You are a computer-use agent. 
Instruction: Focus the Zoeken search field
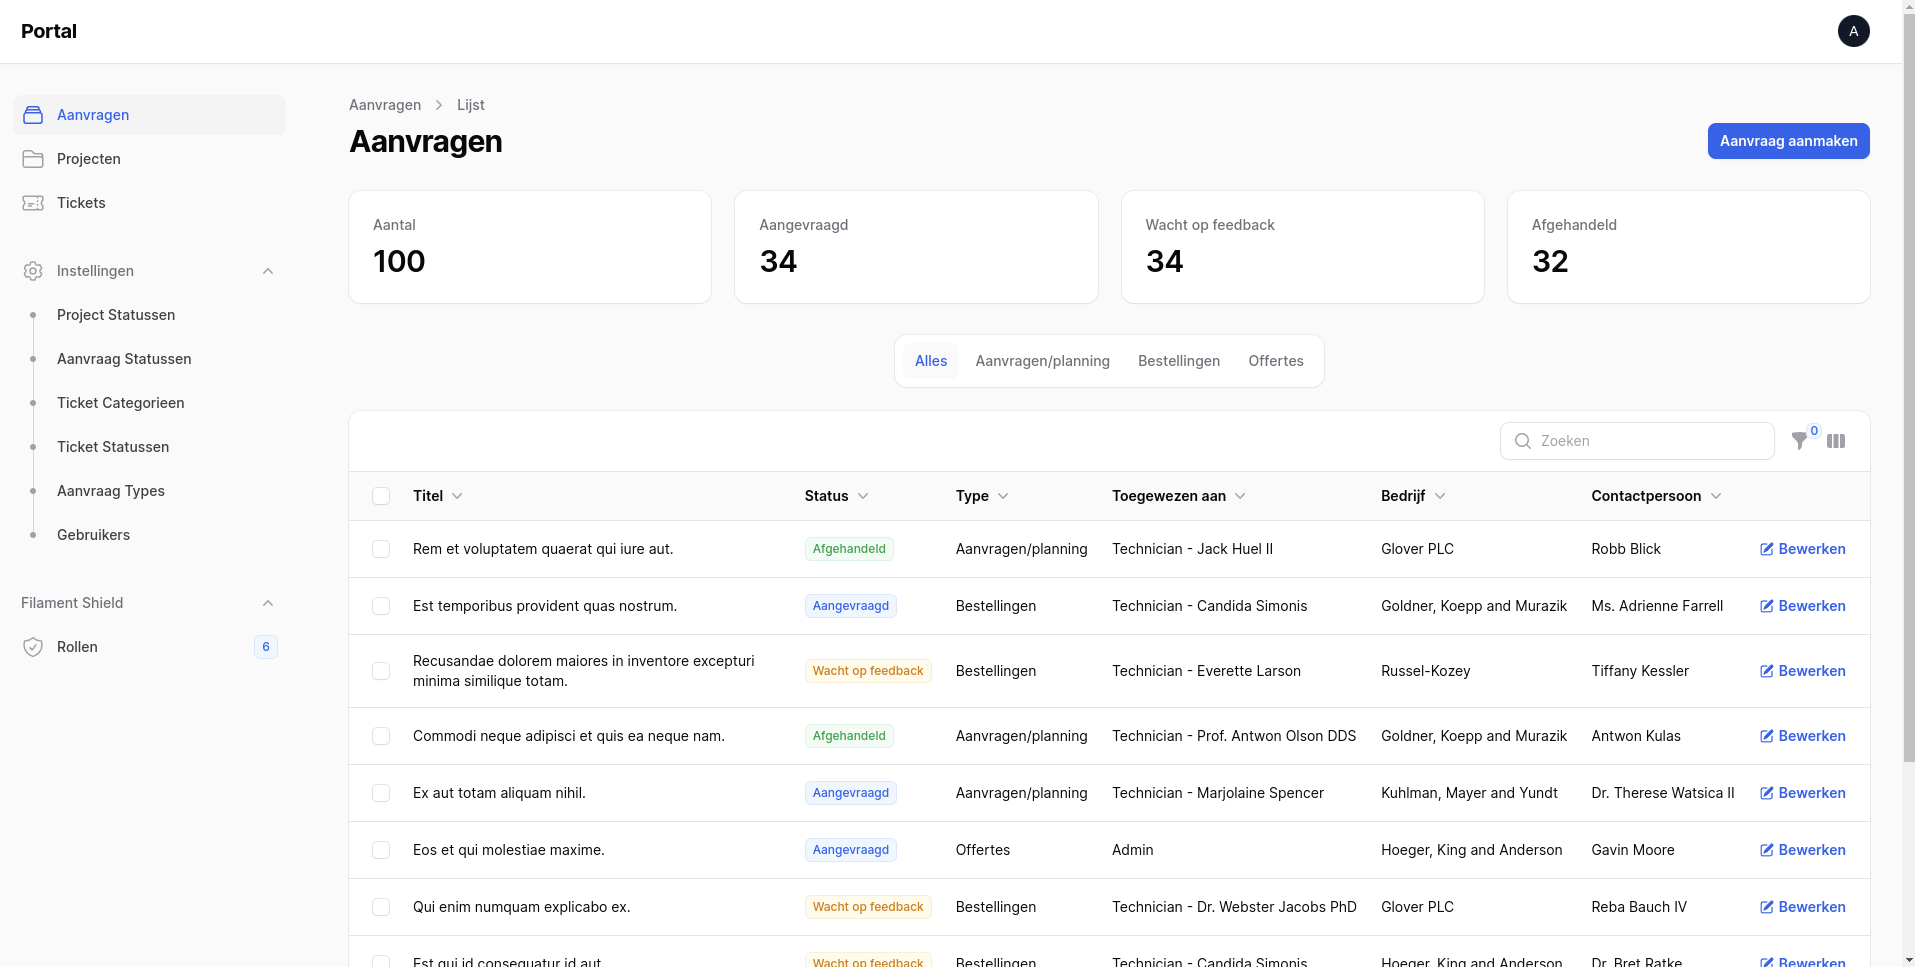1637,441
